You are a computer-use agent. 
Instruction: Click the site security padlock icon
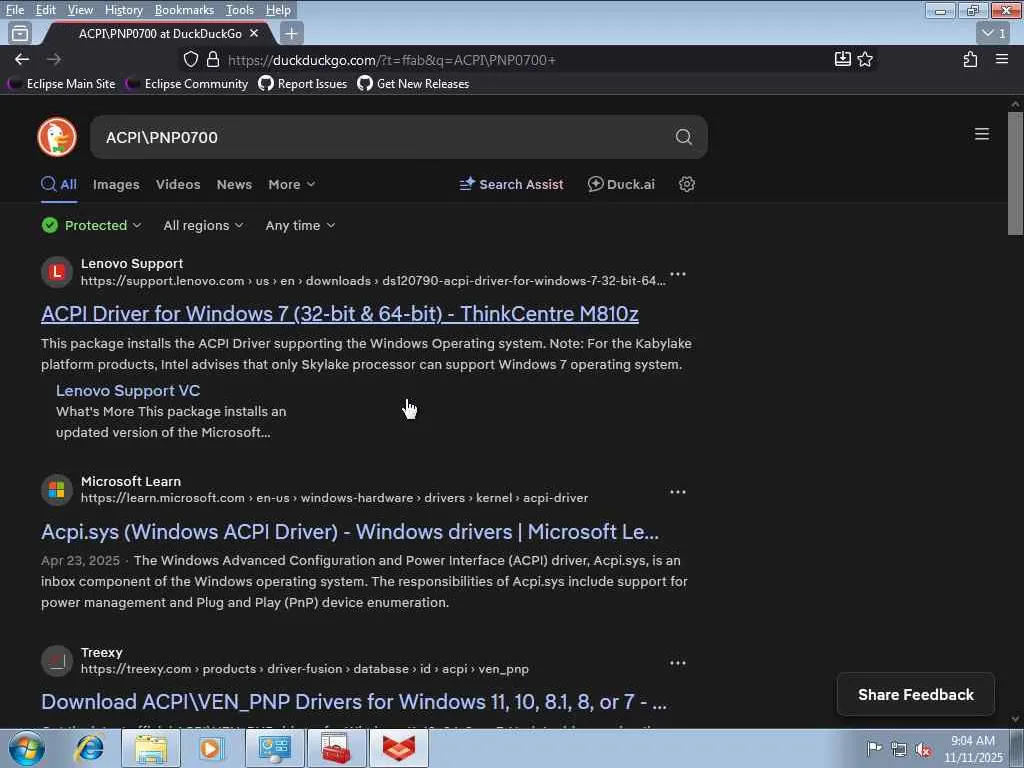click(x=213, y=59)
